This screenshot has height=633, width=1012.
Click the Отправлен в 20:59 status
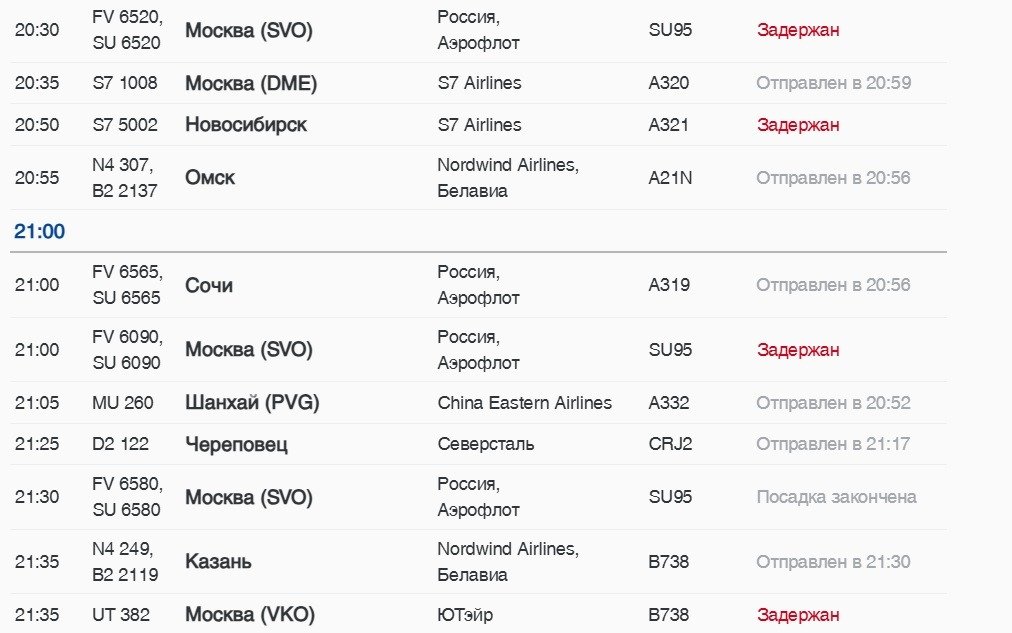point(833,84)
